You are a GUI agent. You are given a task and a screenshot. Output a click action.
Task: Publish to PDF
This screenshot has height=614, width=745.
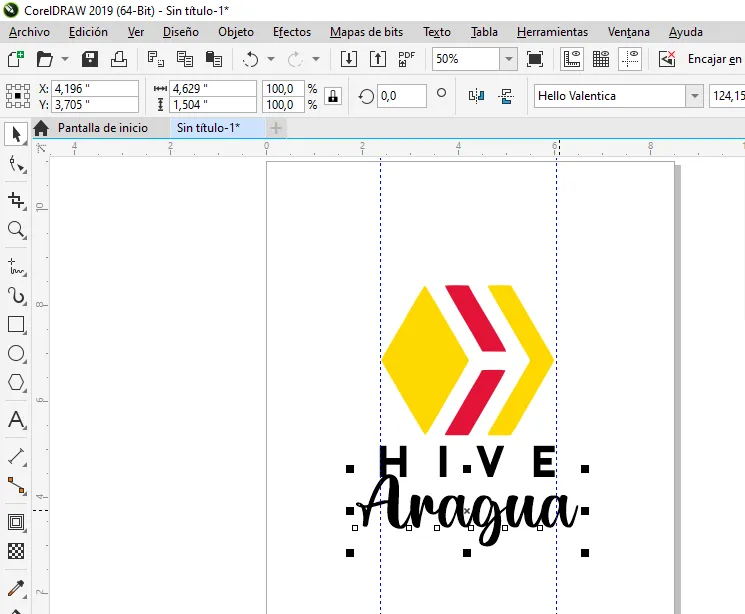point(407,59)
